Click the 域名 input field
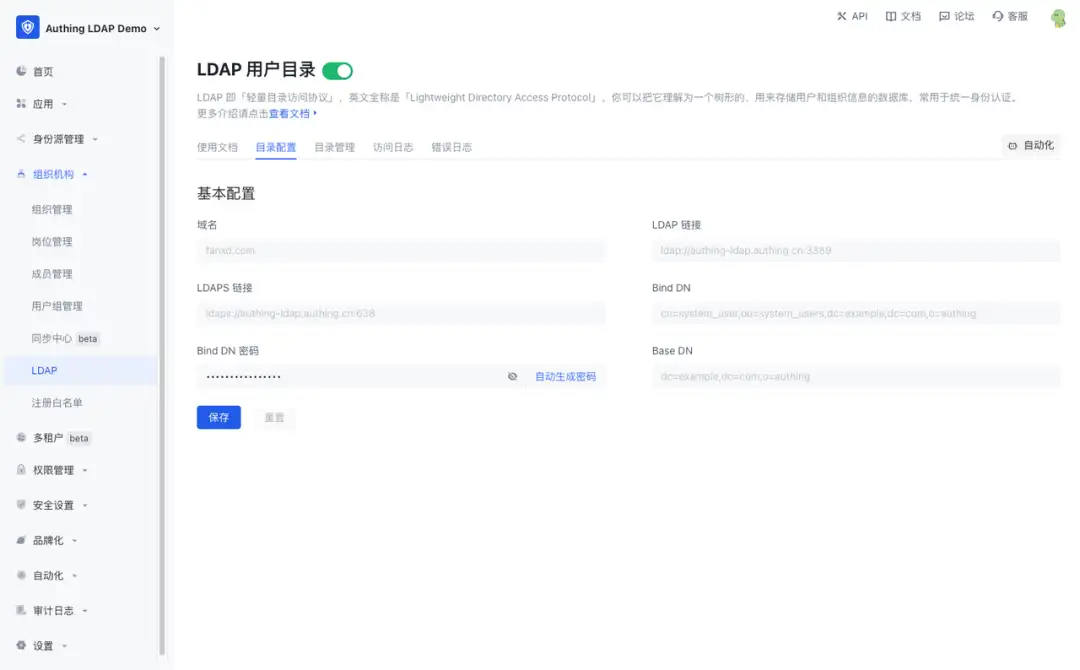Image resolution: width=1080 pixels, height=670 pixels. coord(401,251)
